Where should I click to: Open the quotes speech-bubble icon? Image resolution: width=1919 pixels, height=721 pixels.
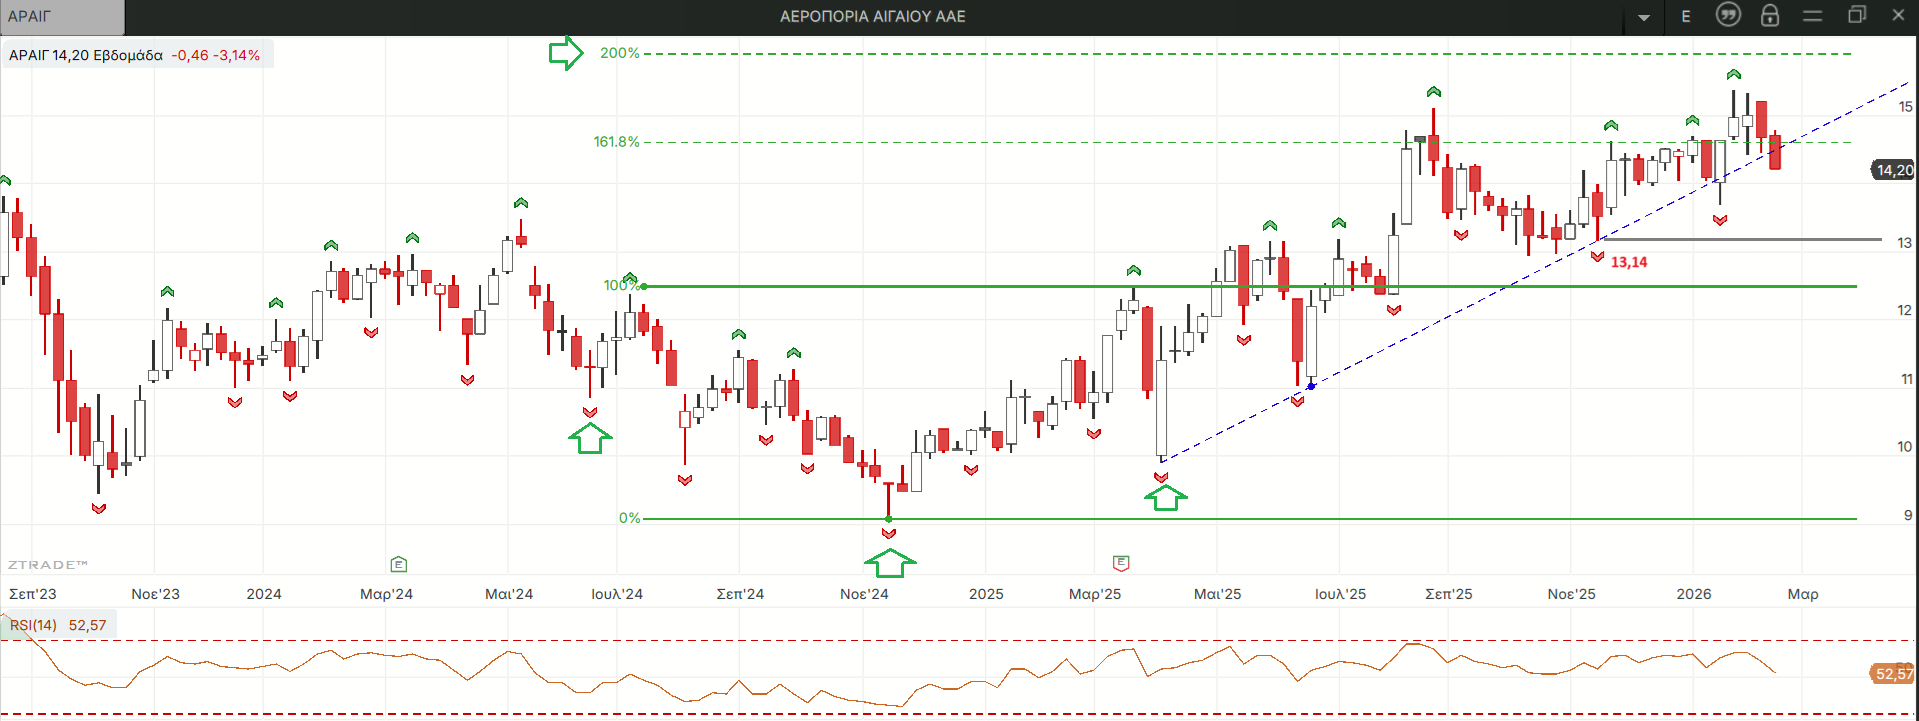1728,15
